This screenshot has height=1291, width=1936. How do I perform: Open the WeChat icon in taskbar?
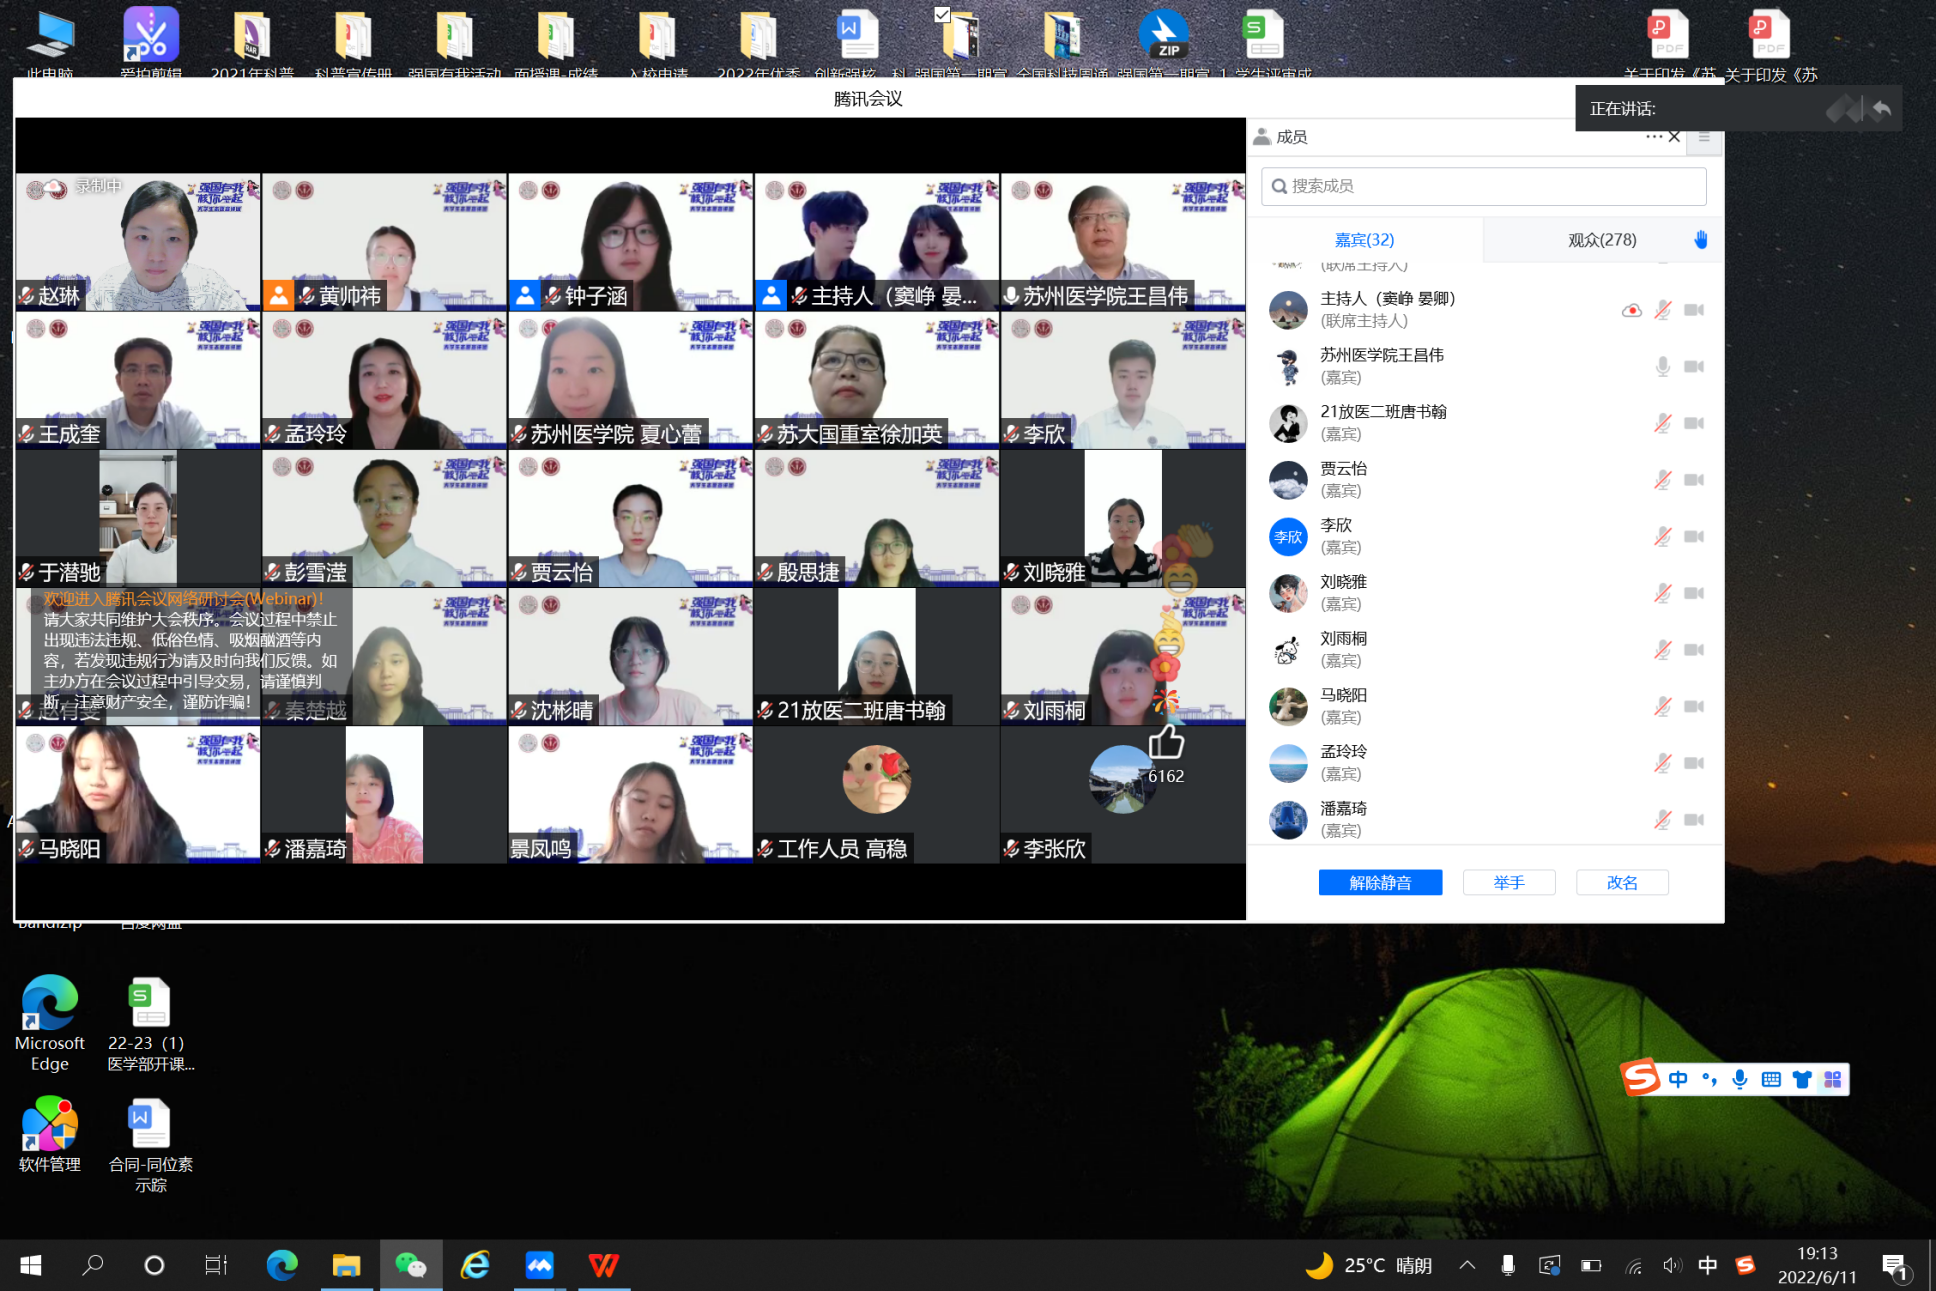(410, 1265)
